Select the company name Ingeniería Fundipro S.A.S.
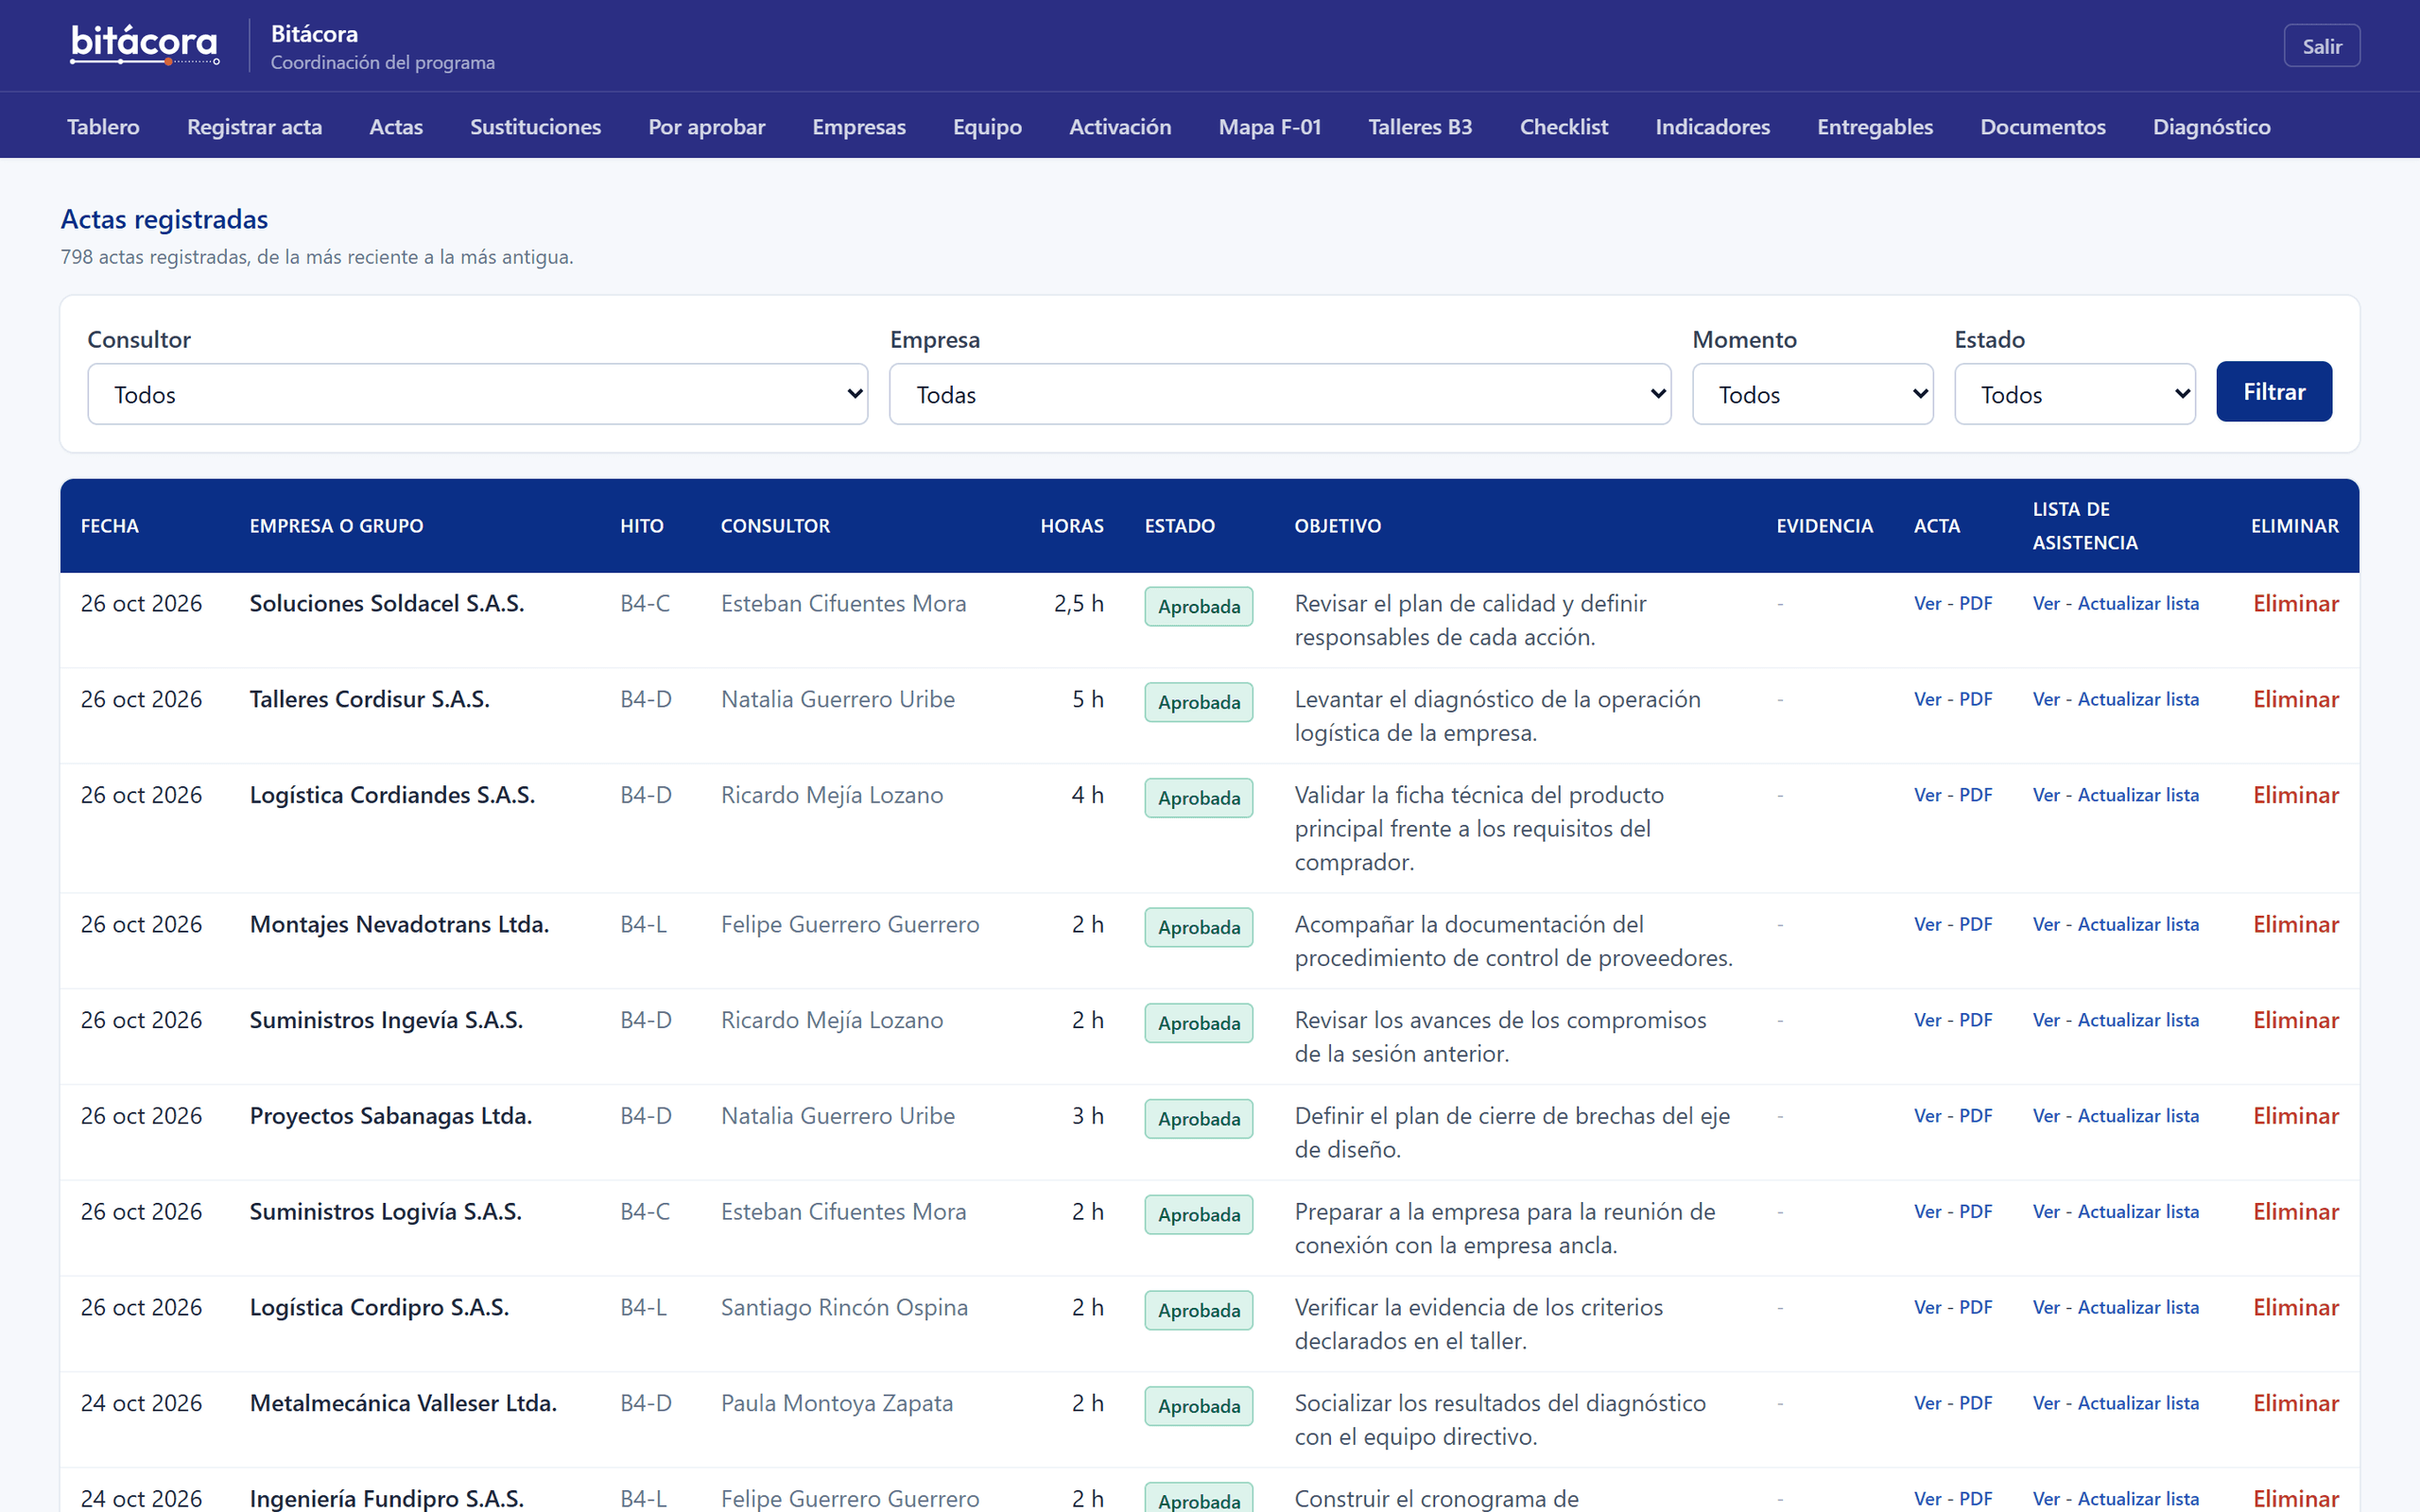 pyautogui.click(x=386, y=1499)
